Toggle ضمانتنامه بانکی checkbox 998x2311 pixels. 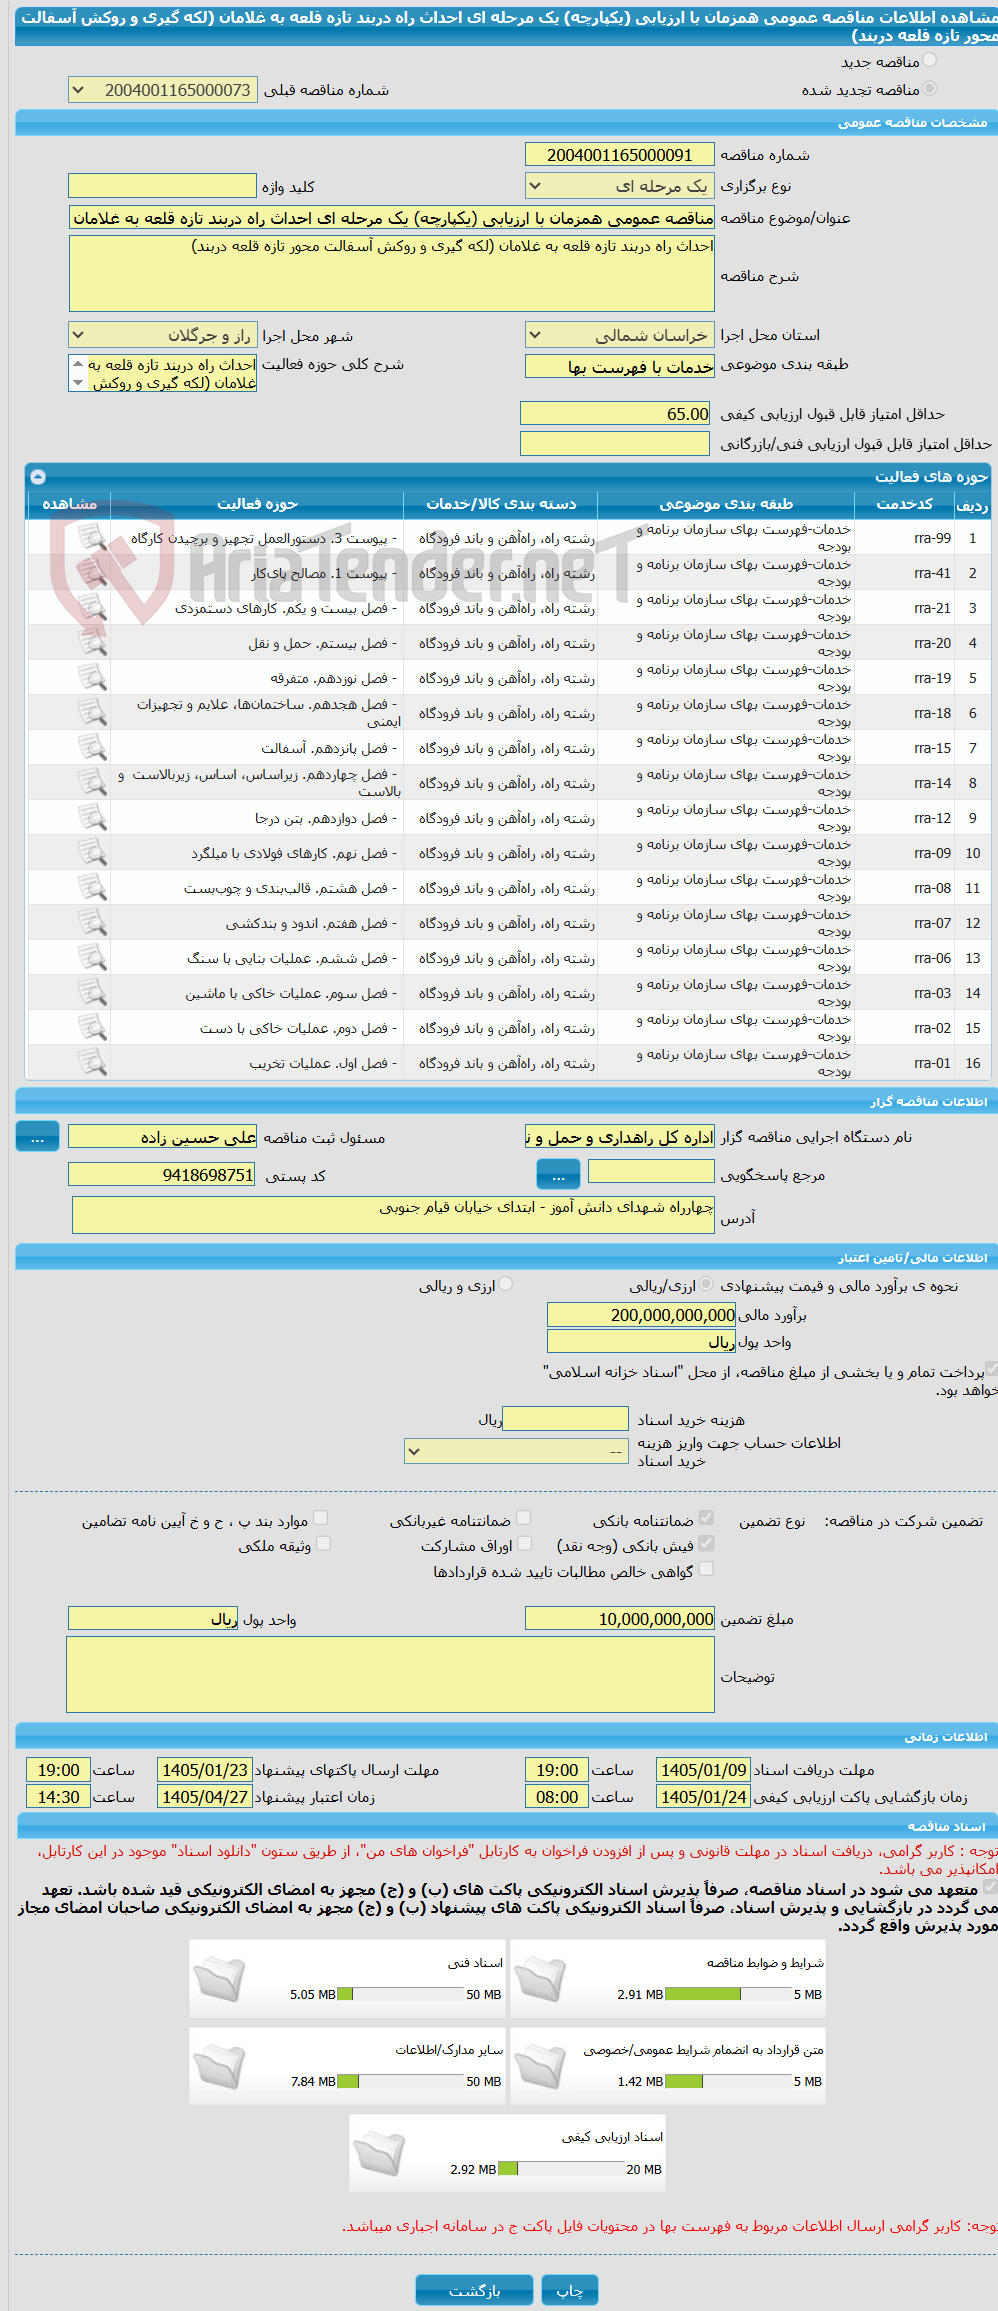[x=706, y=1518]
